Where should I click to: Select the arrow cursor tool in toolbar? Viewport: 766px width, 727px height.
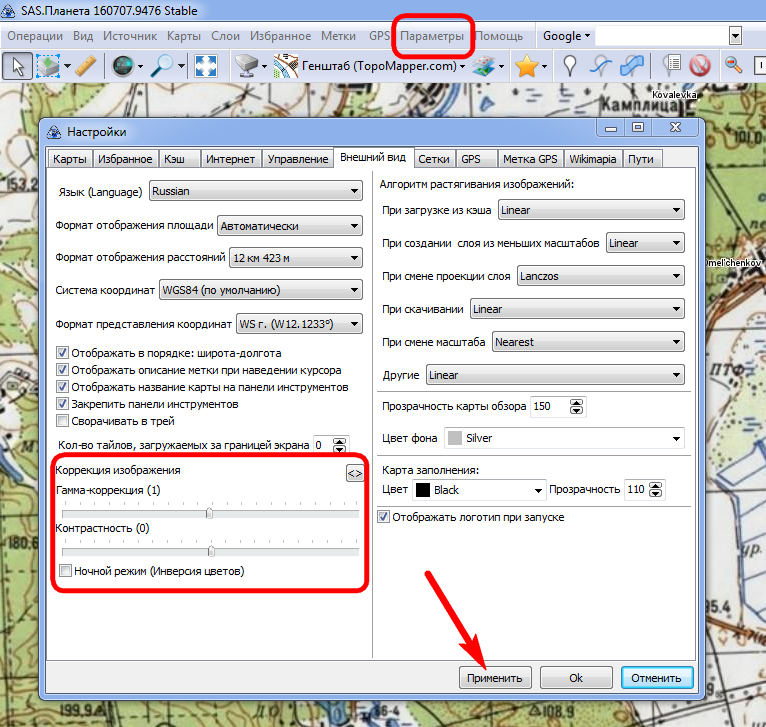(x=17, y=66)
